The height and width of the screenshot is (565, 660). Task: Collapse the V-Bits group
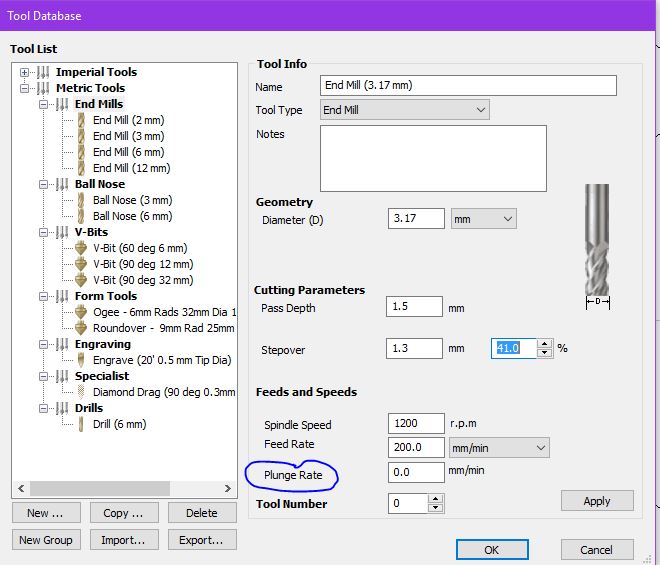(x=43, y=232)
